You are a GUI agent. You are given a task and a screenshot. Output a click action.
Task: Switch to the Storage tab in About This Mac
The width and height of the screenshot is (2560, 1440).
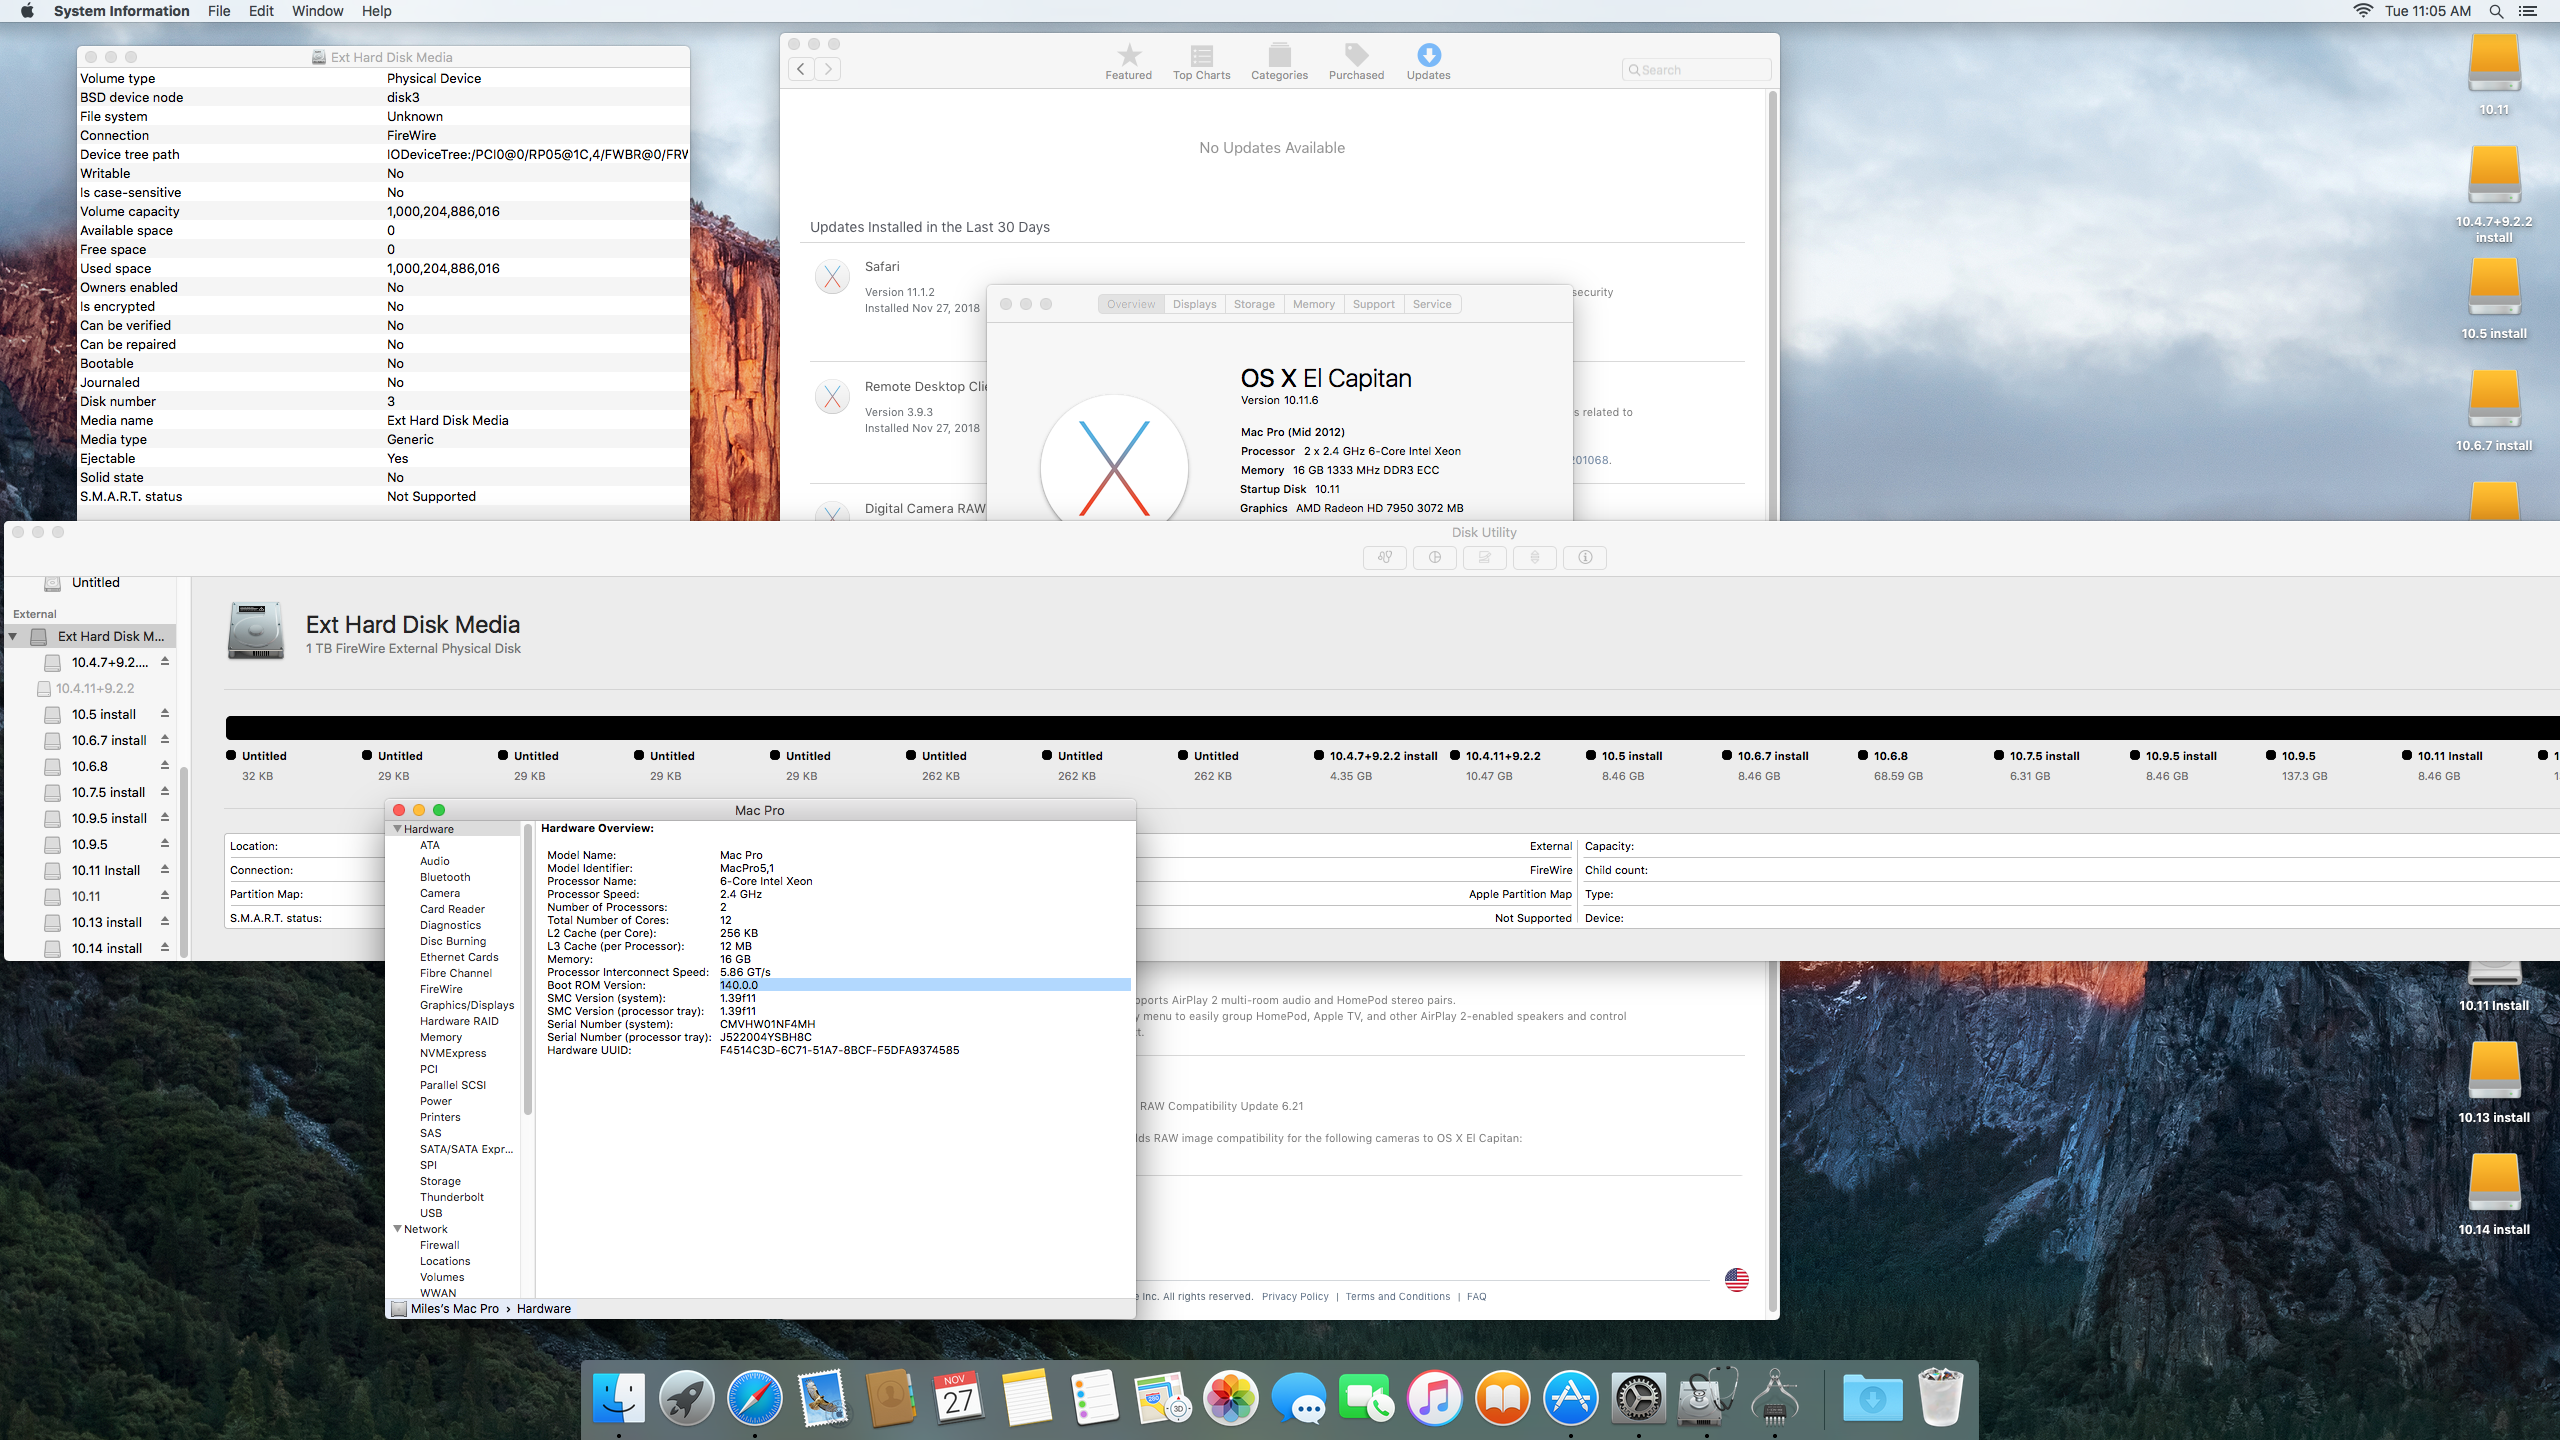[x=1254, y=304]
